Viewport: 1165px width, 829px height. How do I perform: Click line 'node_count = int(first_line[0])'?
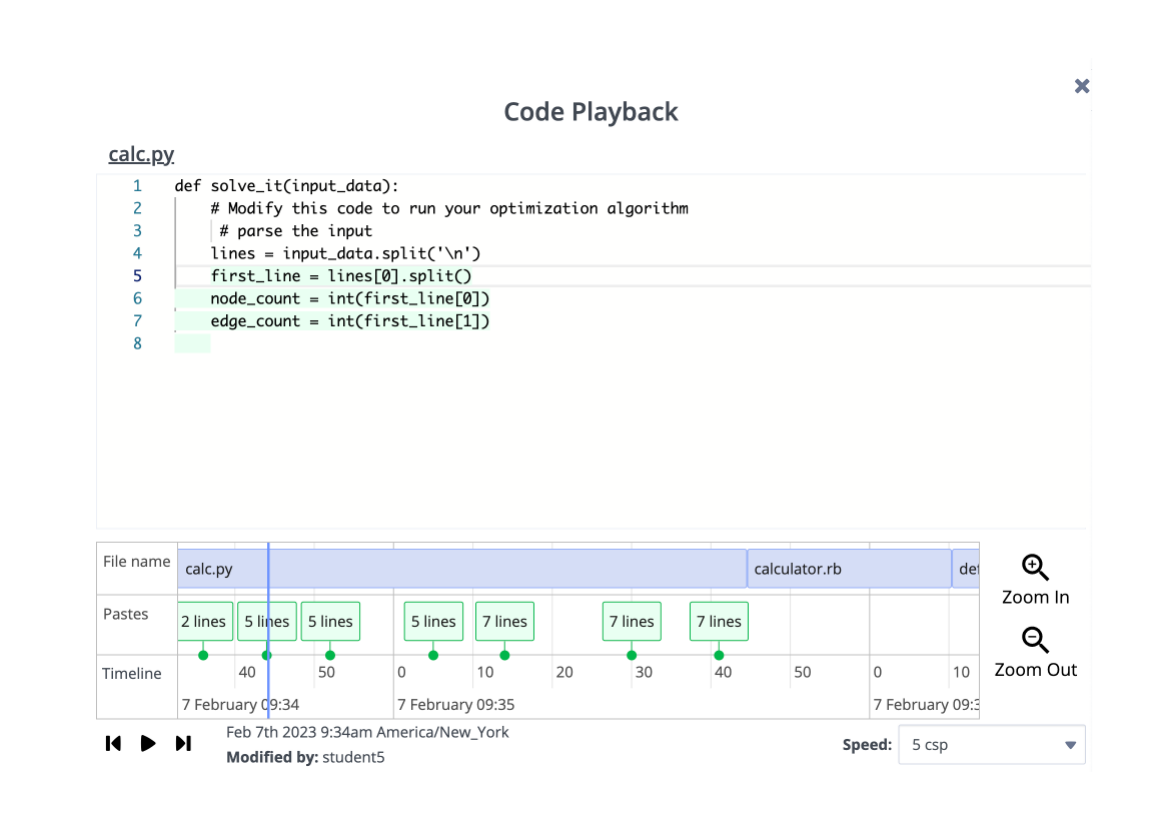[350, 299]
